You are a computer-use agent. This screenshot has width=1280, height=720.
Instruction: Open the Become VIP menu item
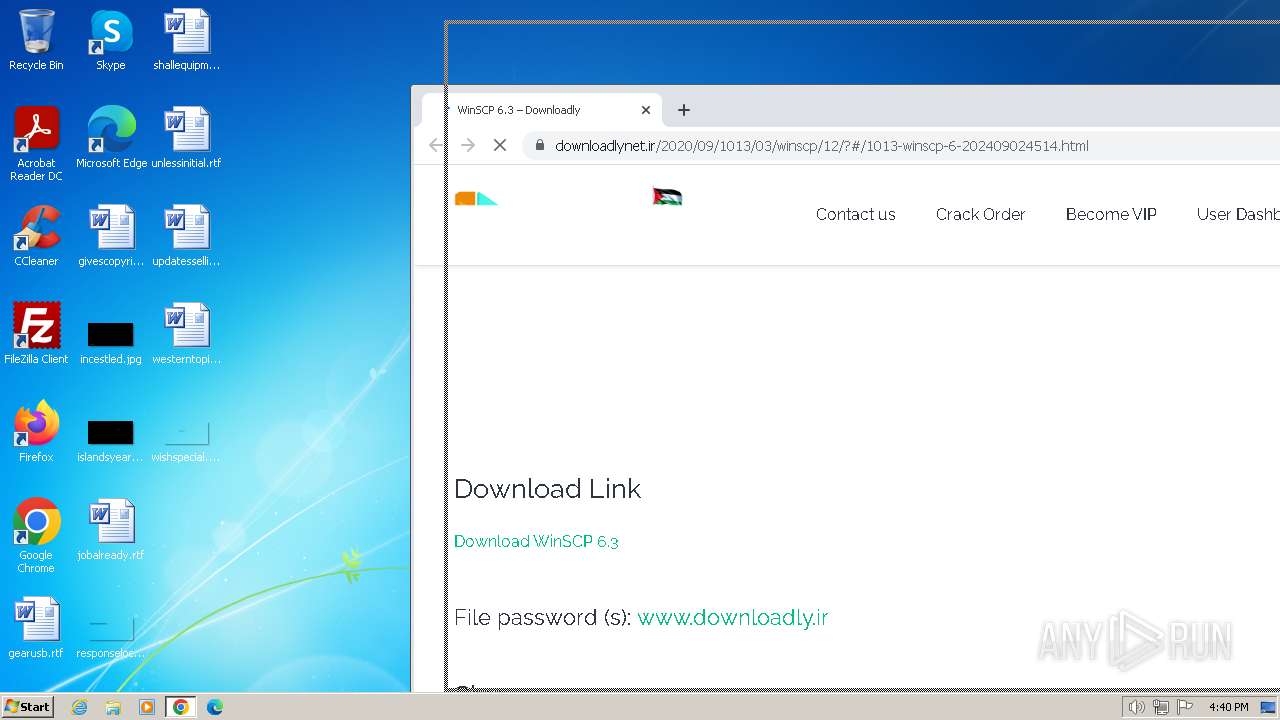click(x=1111, y=214)
